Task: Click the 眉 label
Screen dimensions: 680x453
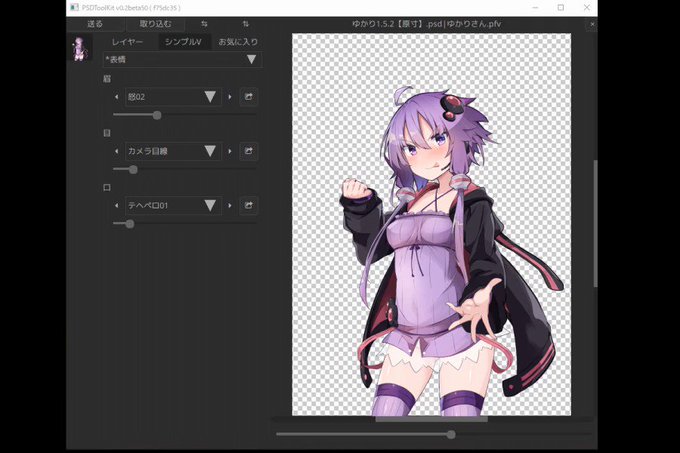Action: coord(107,79)
